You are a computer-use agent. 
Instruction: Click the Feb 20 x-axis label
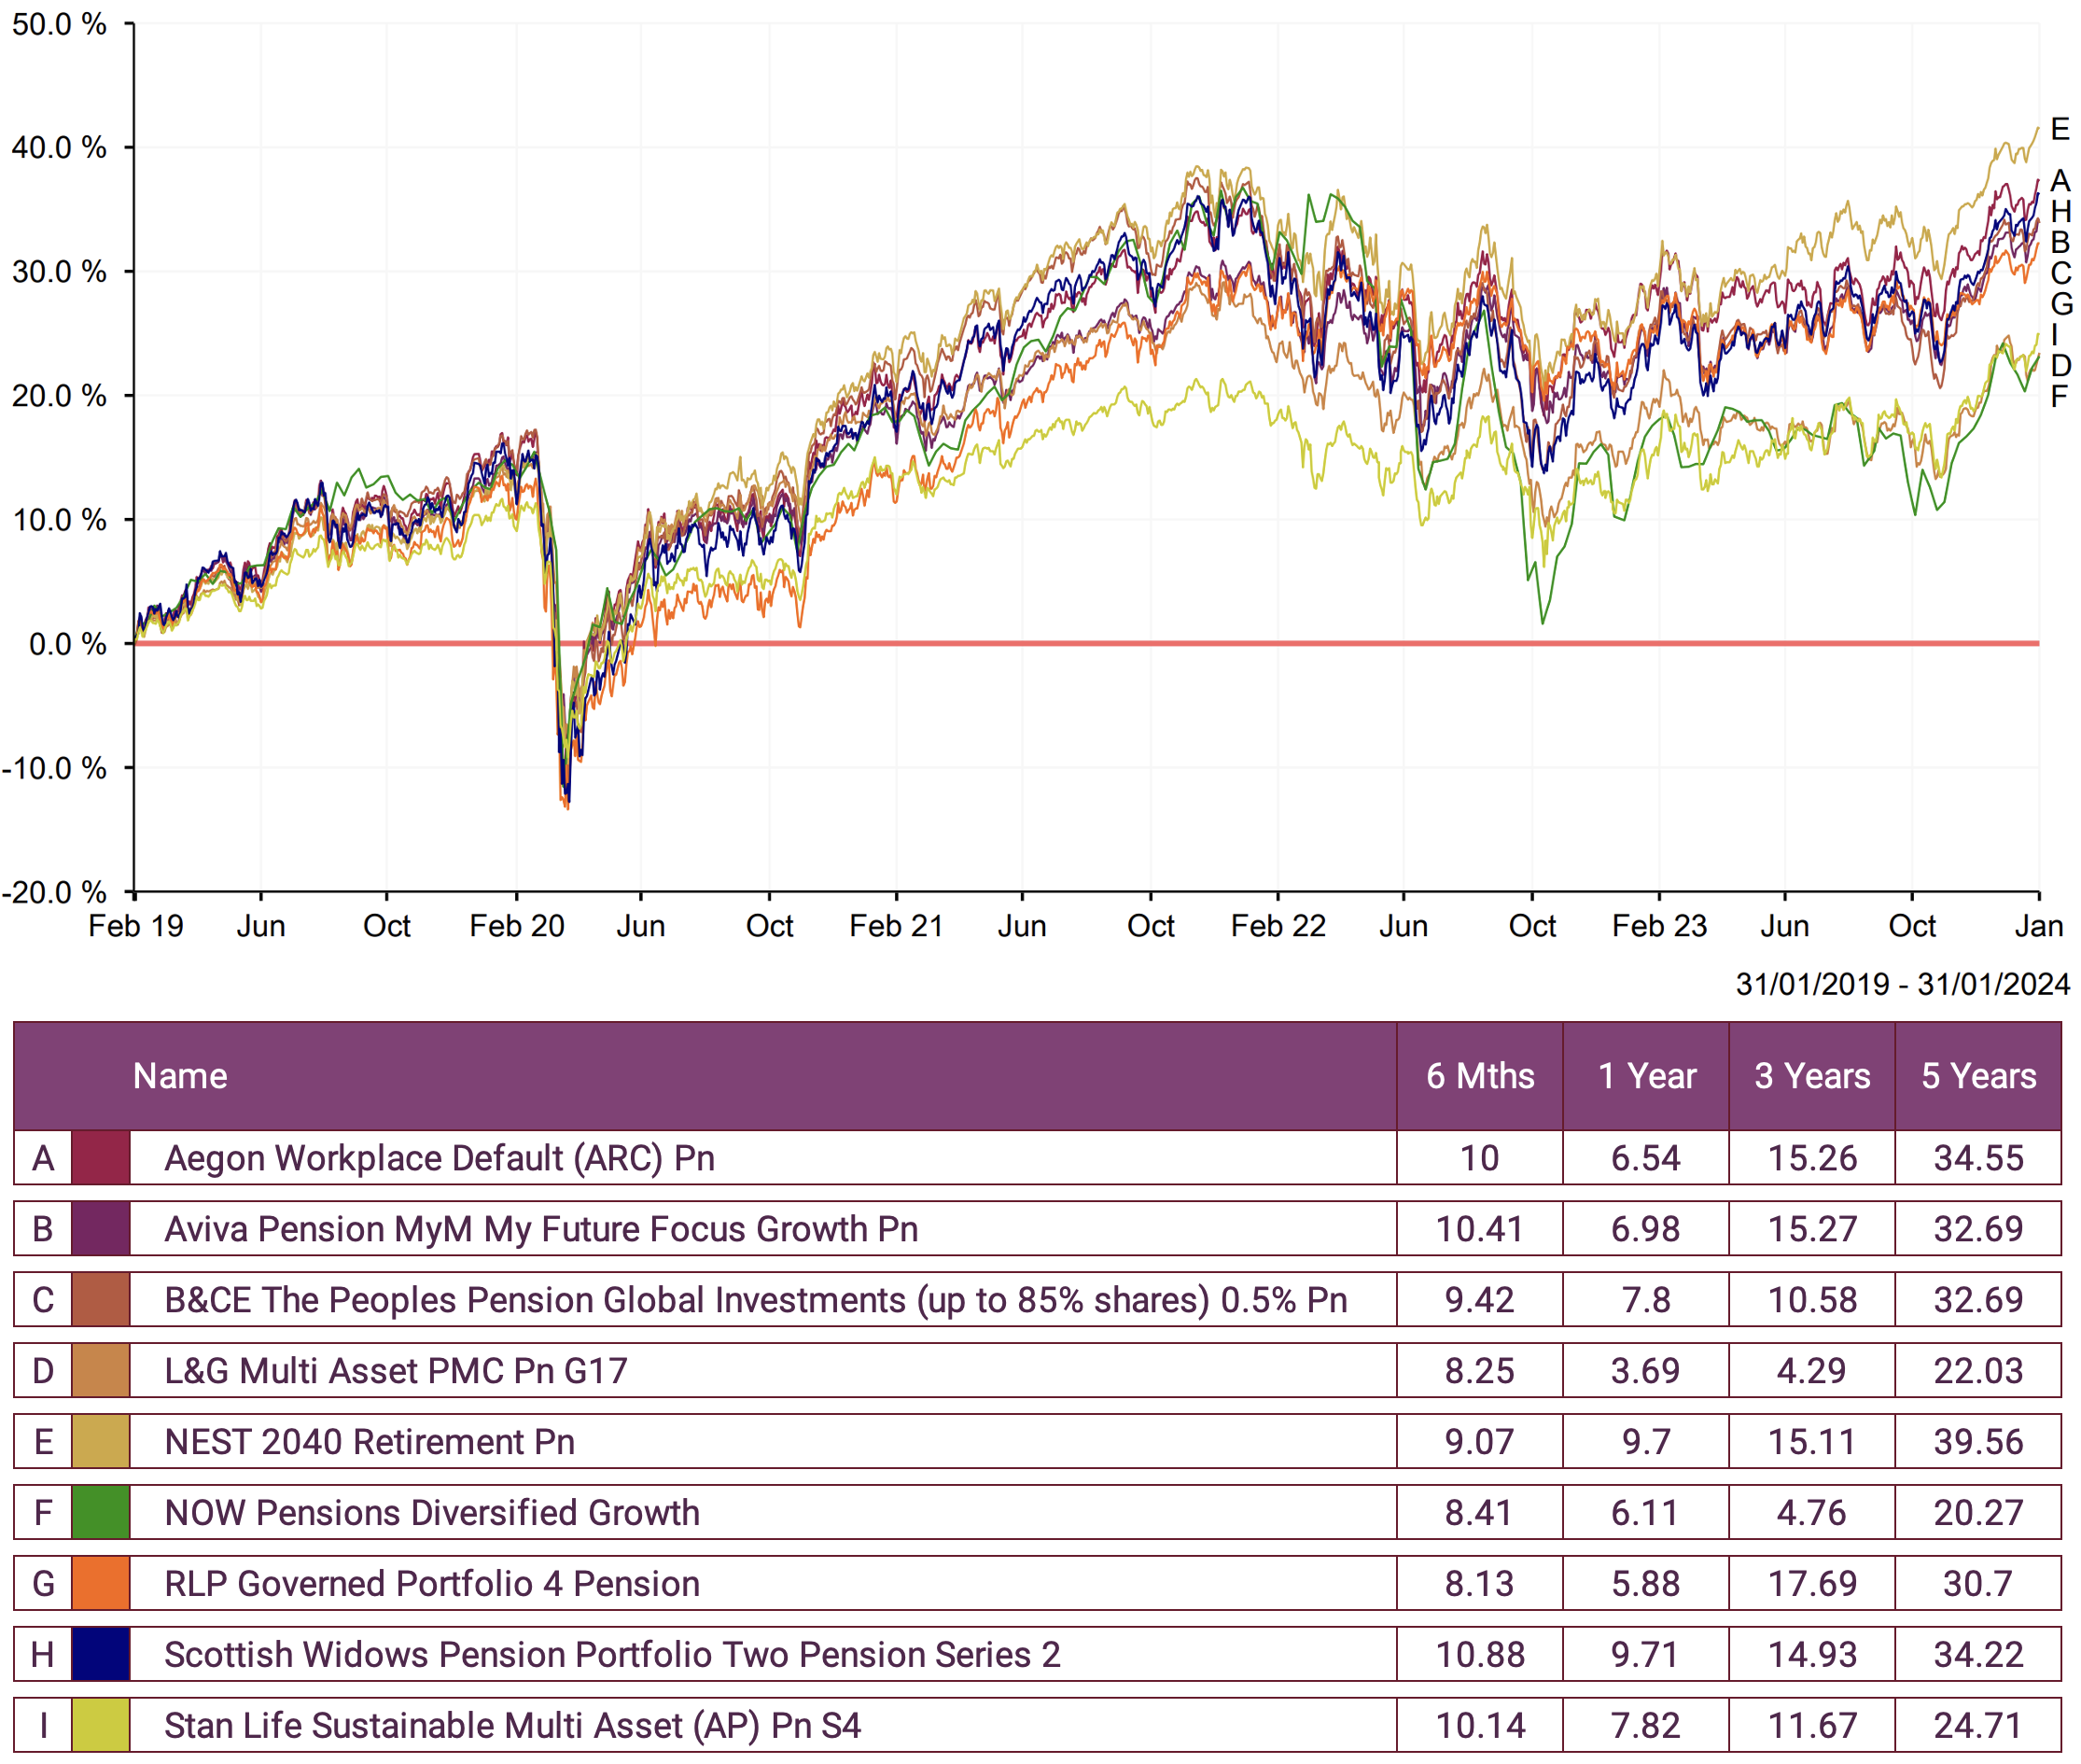pos(517,926)
